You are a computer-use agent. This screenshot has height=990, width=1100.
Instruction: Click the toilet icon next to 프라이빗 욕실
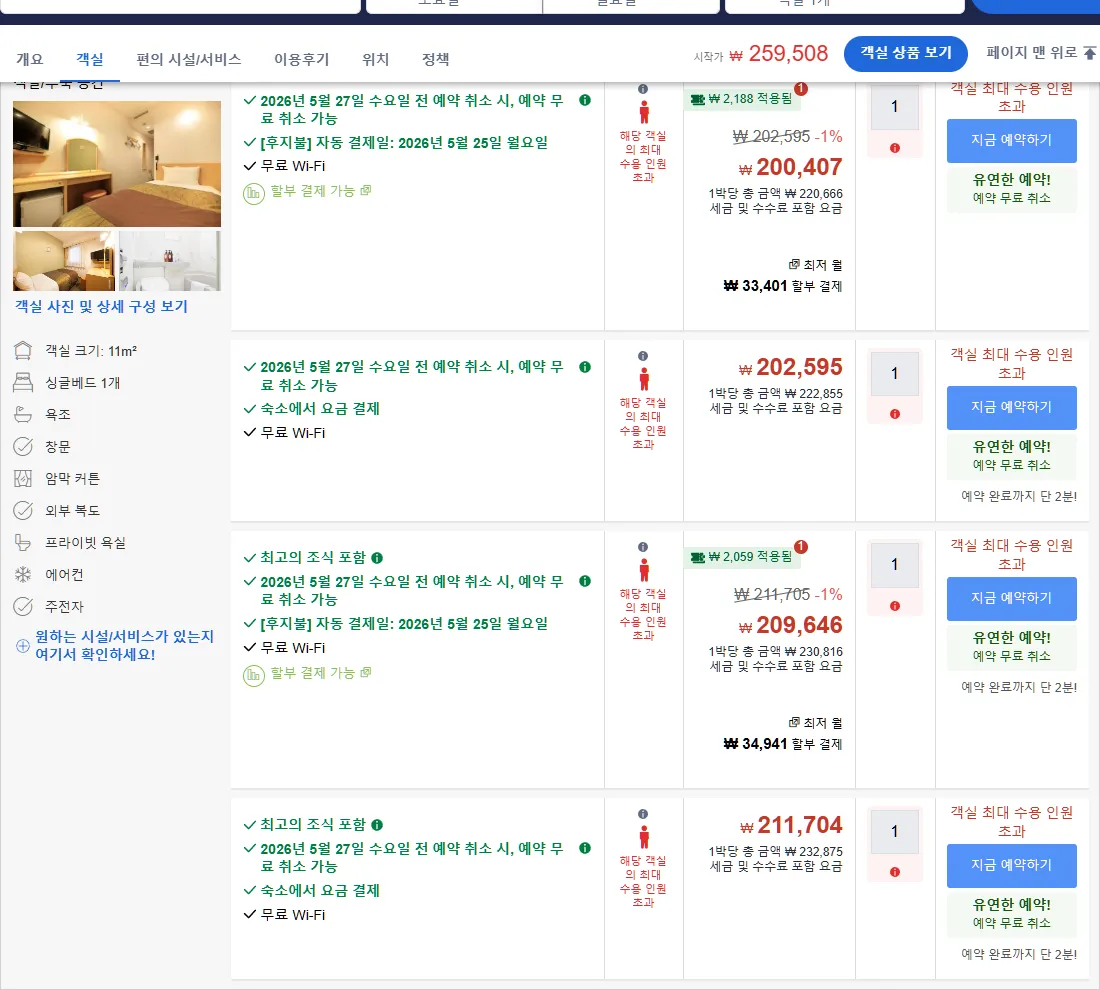tap(23, 542)
